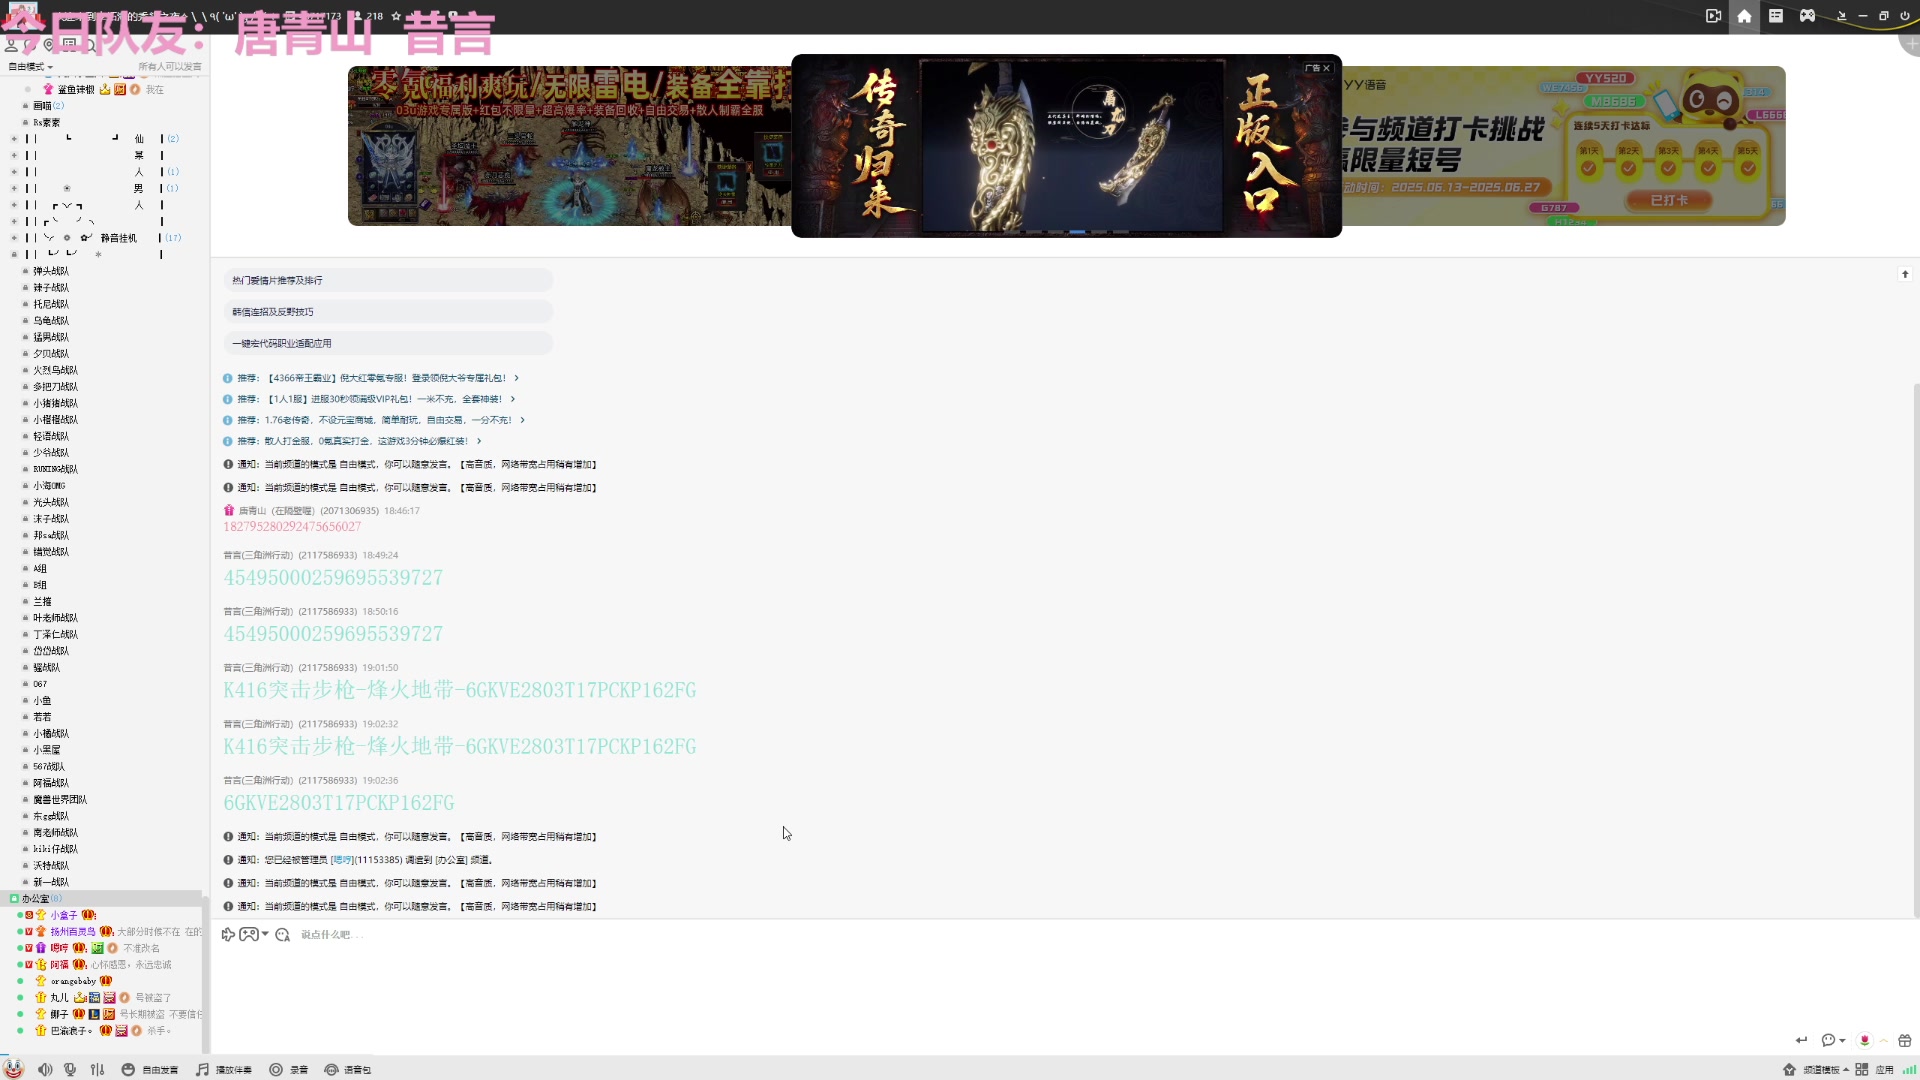This screenshot has height=1080, width=1920.
Task: Open the video live icon in title bar
Action: [1713, 16]
